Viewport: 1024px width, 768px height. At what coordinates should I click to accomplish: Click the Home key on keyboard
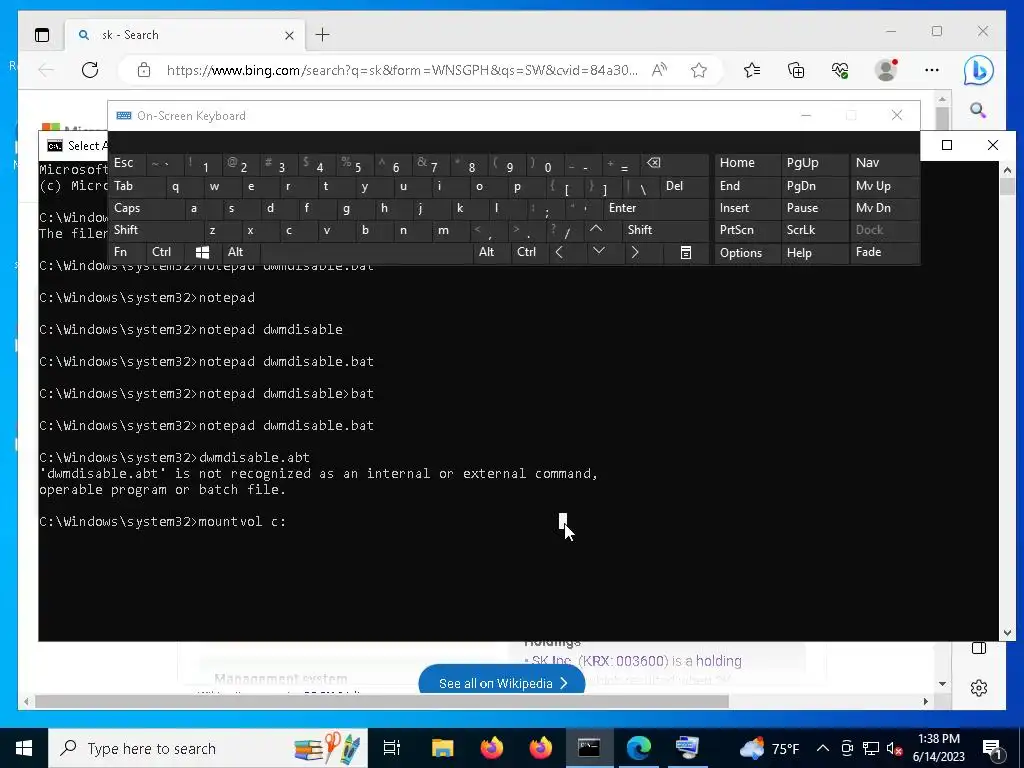[746, 163]
